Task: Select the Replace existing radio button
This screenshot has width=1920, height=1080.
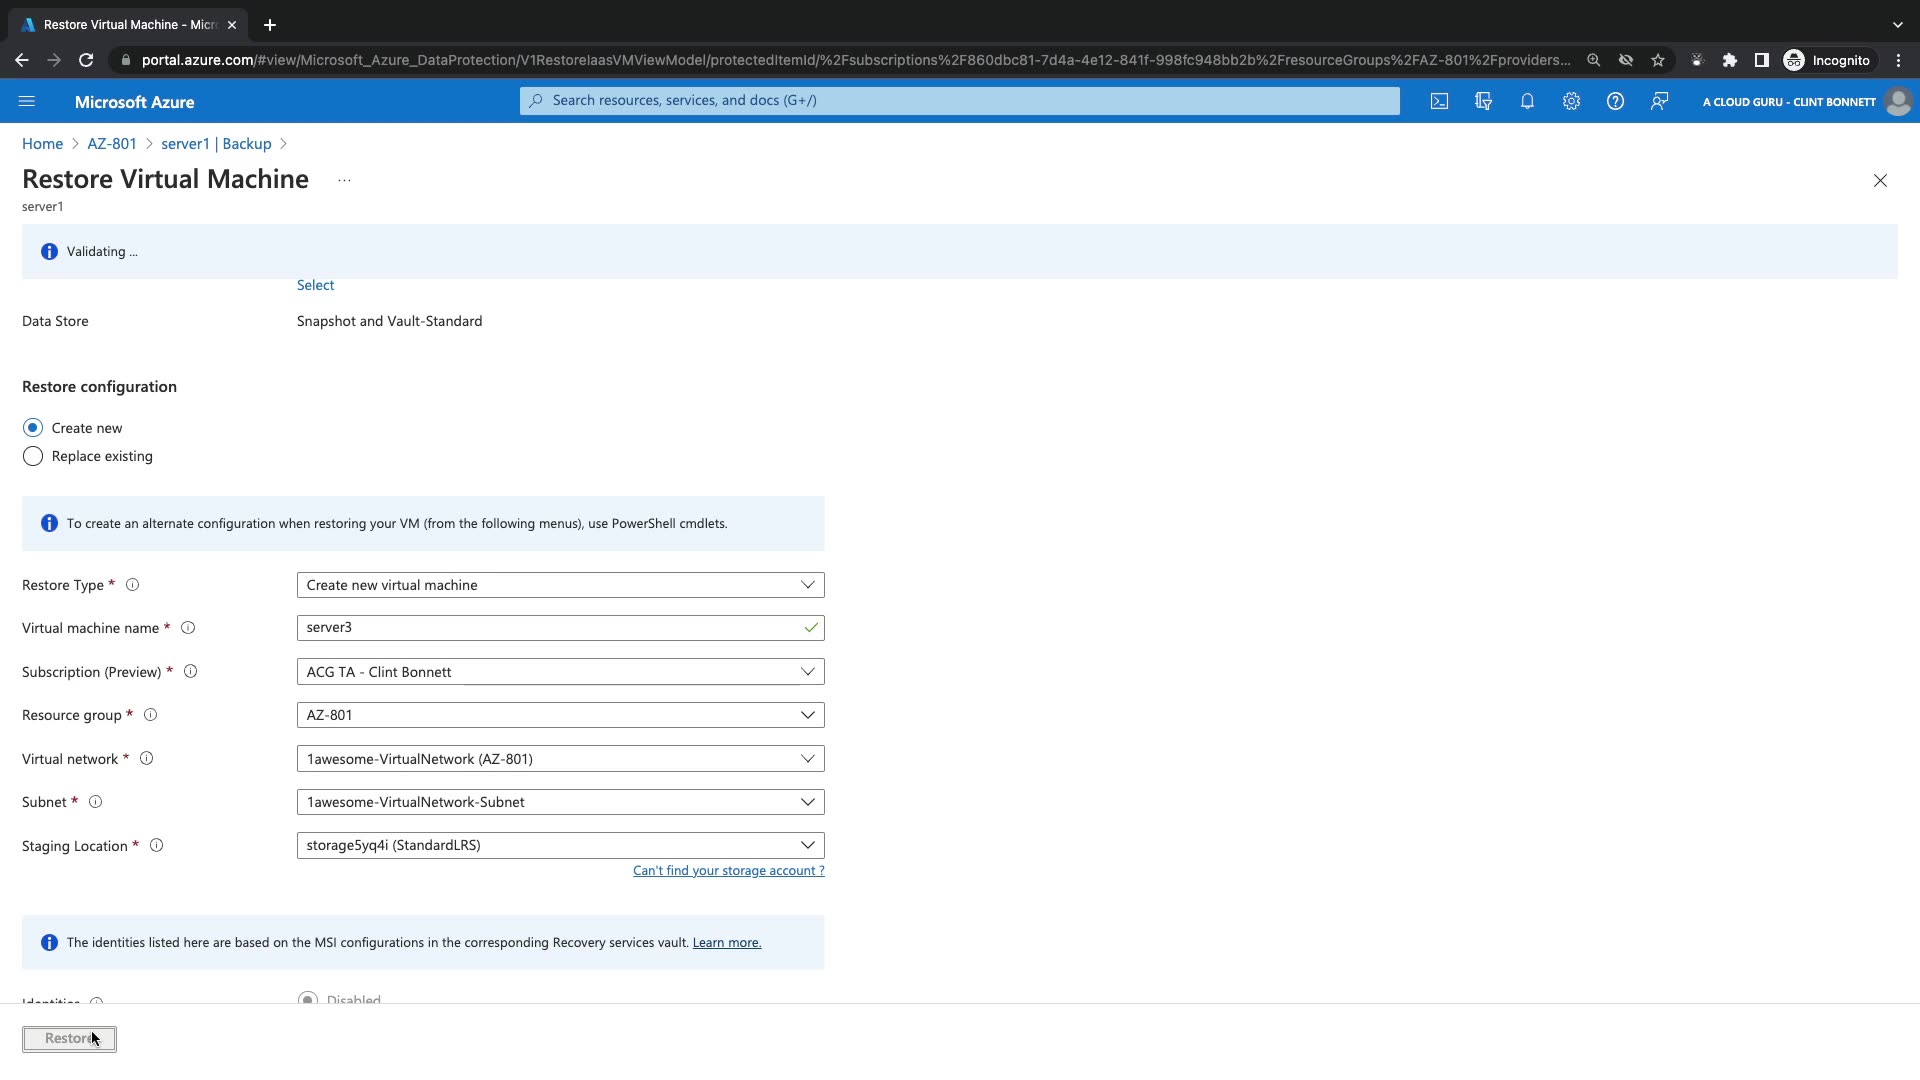Action: (x=33, y=456)
